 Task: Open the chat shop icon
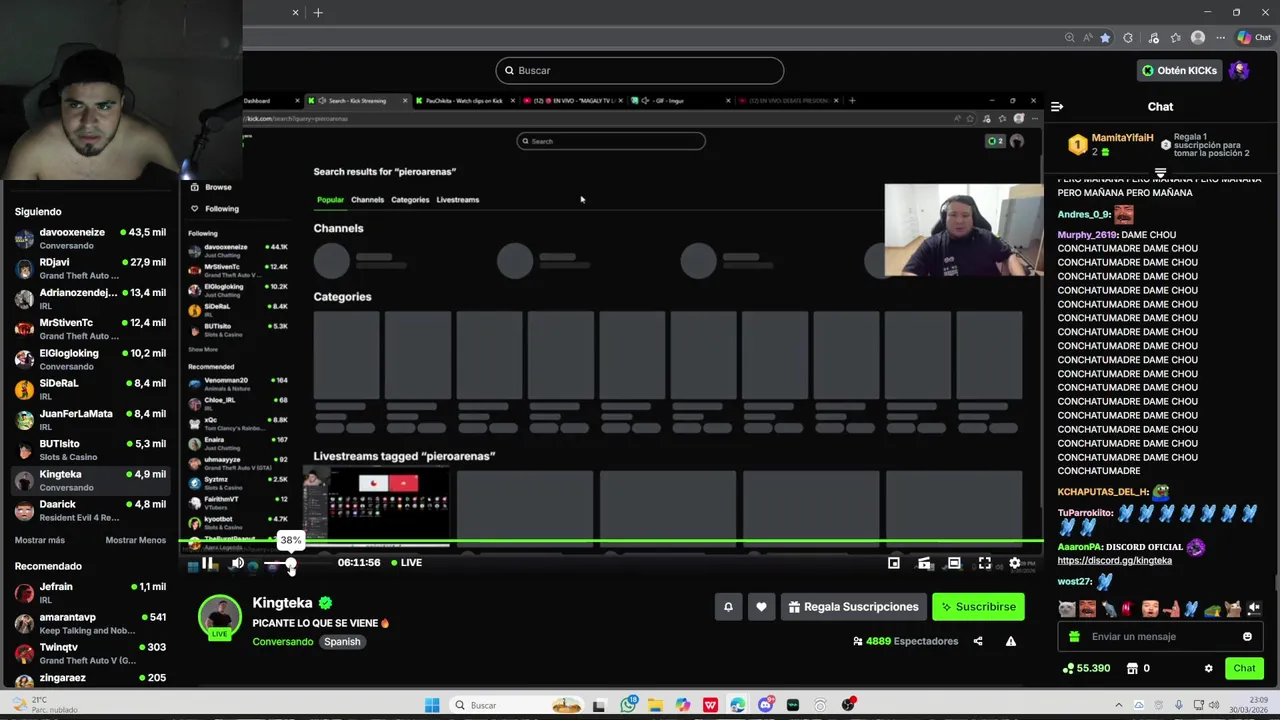[1132, 668]
